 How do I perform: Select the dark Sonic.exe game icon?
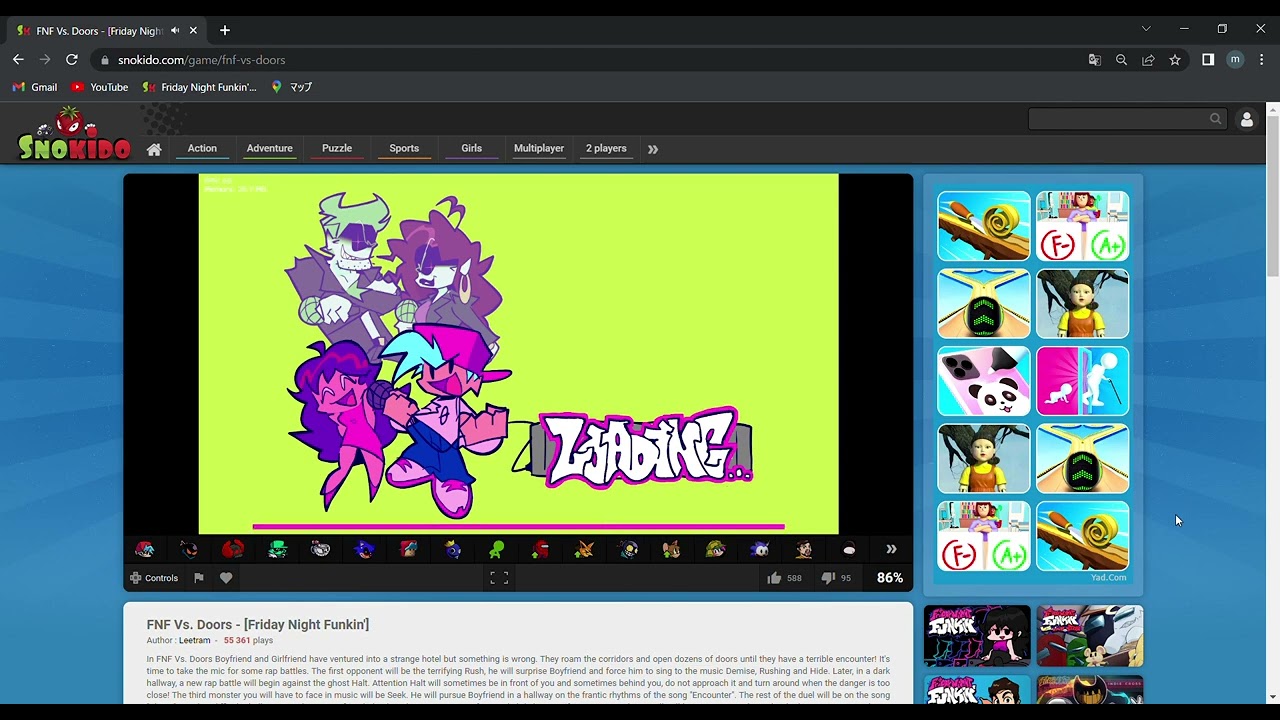click(365, 549)
